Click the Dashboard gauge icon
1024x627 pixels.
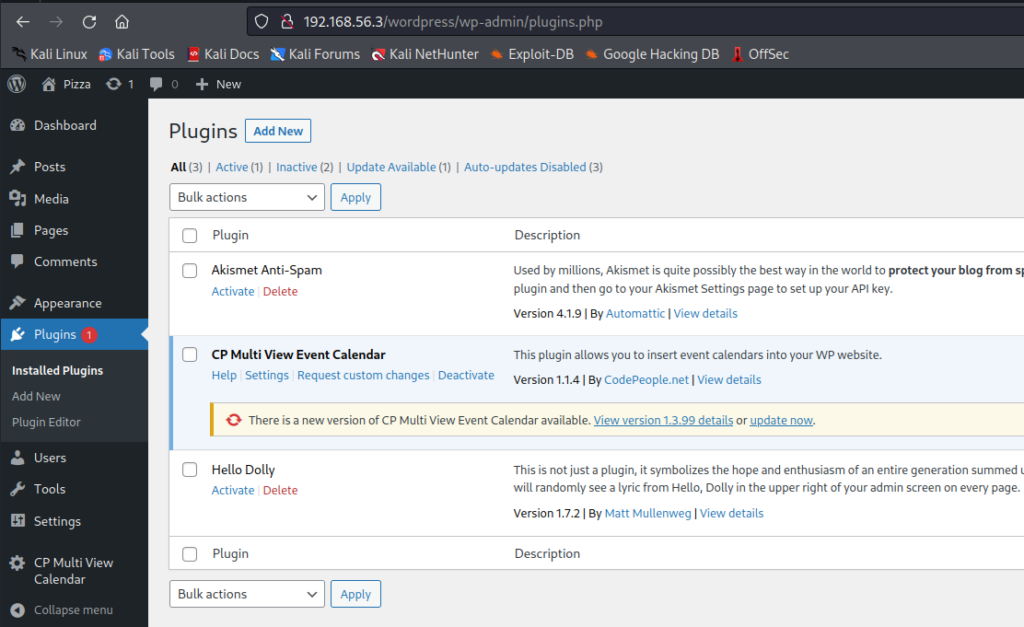pos(18,125)
